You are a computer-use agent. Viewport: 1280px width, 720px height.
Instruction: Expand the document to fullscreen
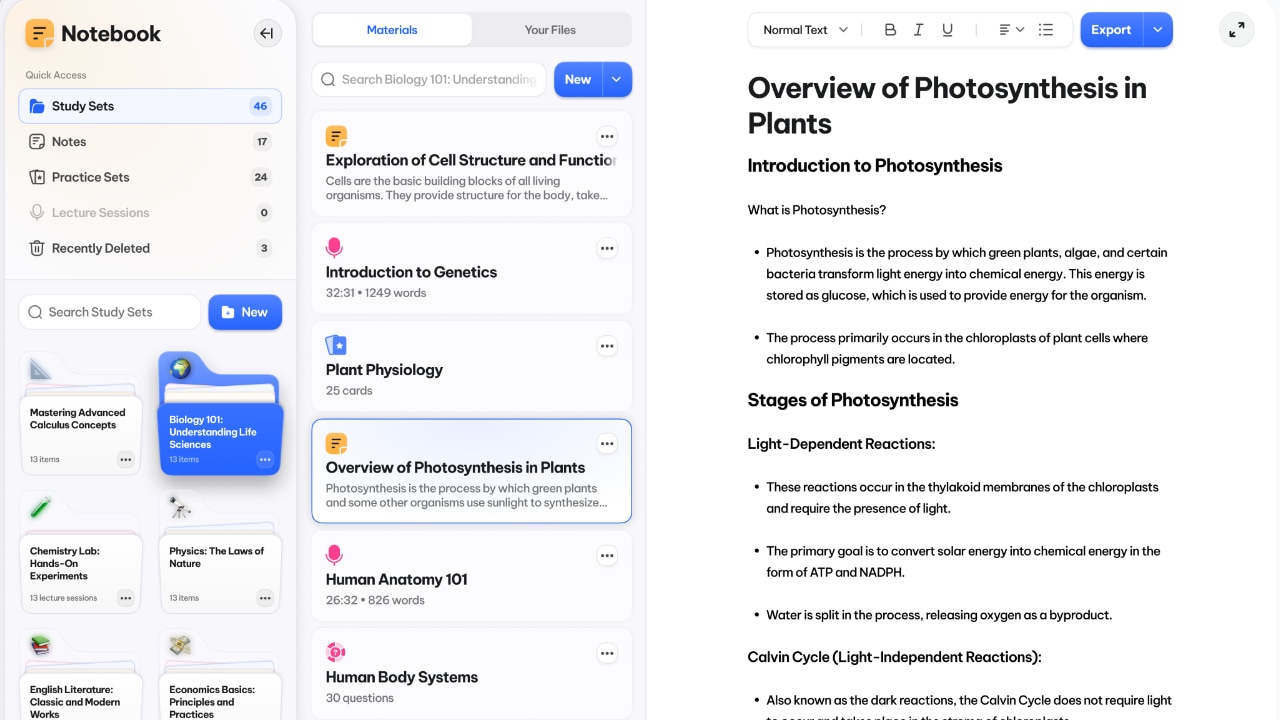(x=1237, y=30)
